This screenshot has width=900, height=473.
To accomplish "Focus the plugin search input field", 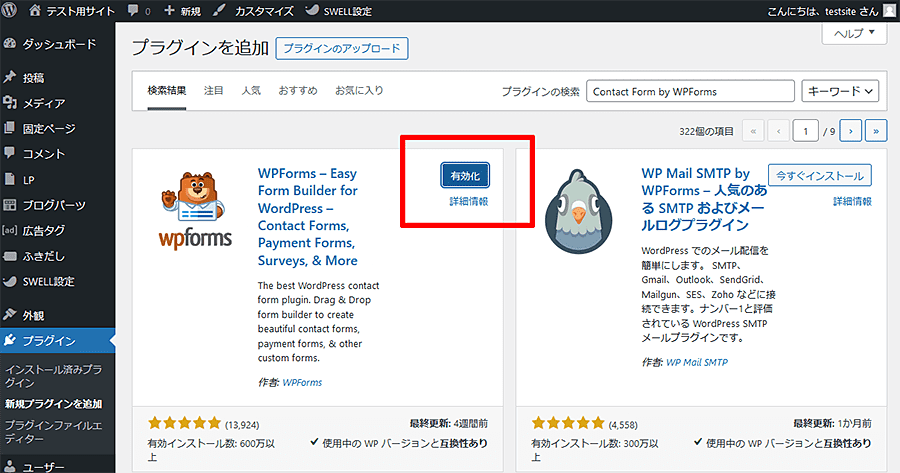I will [690, 91].
